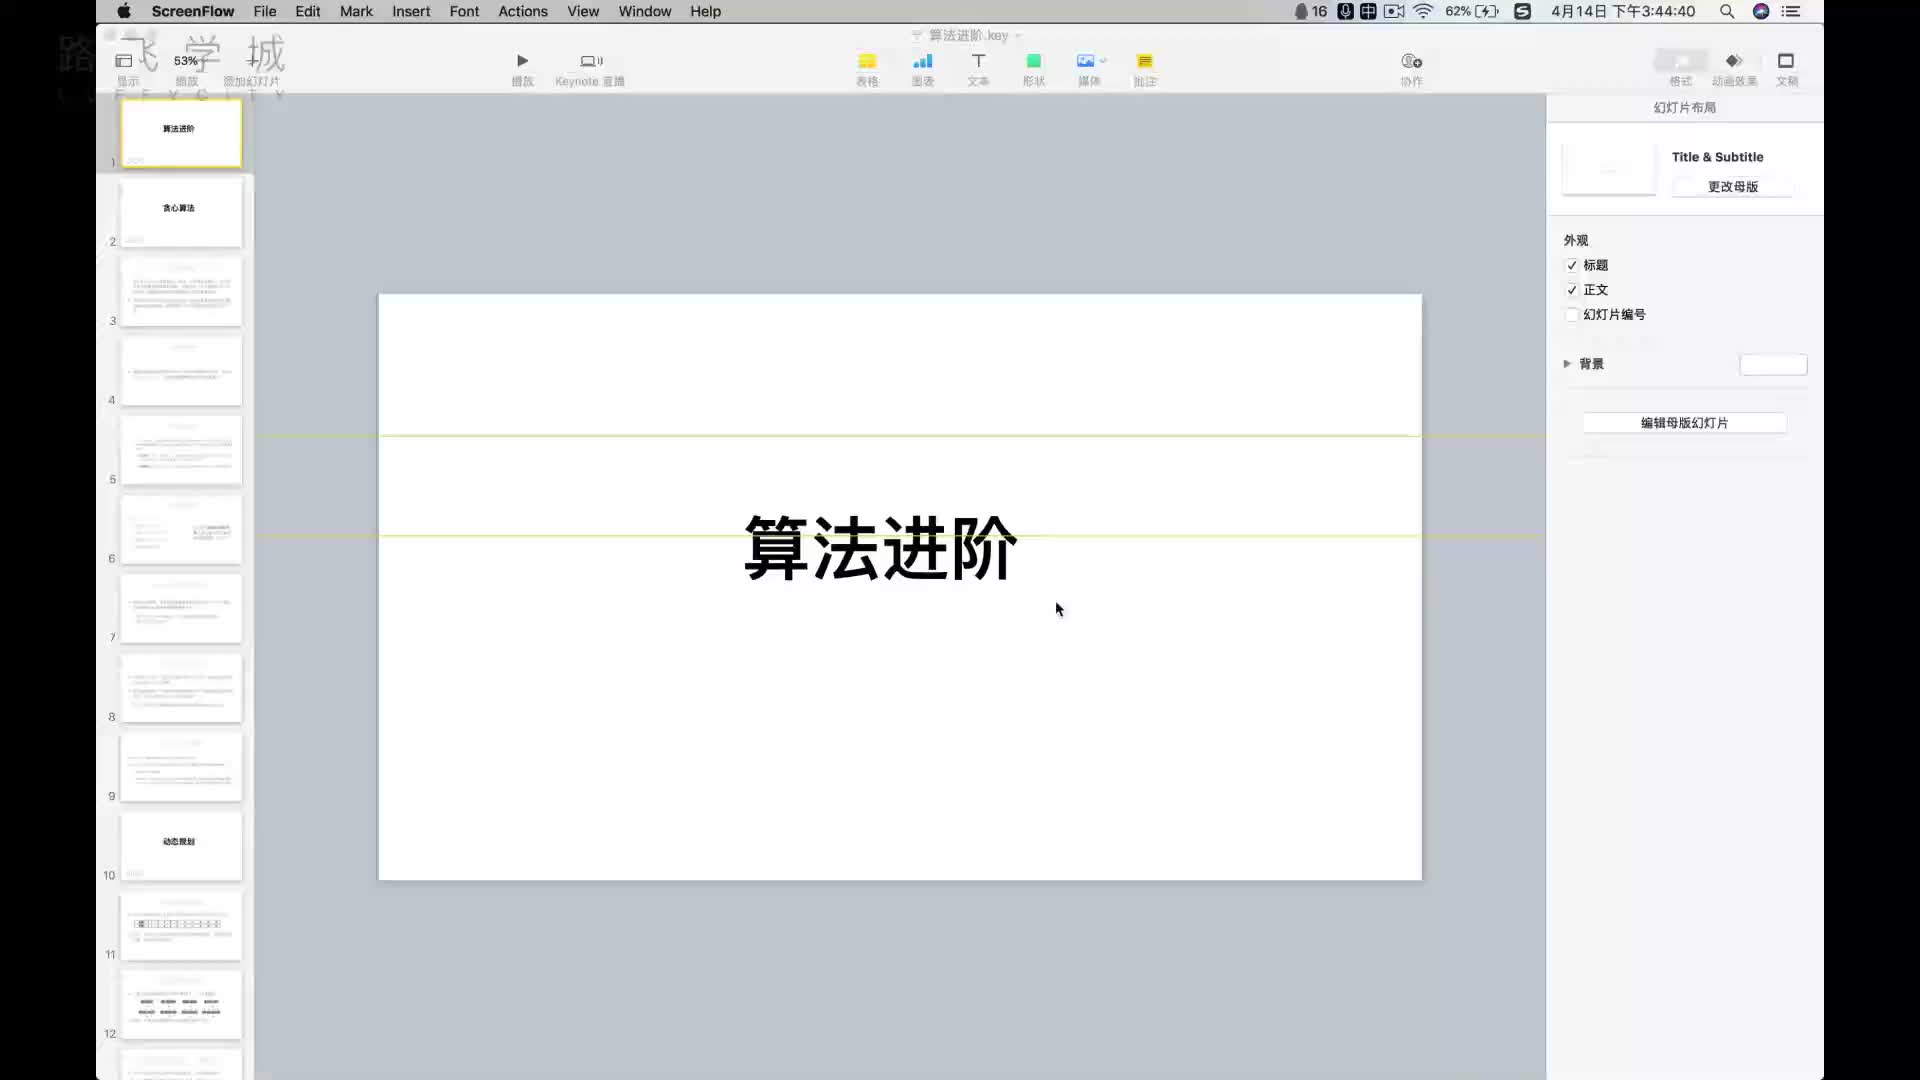Select slide 12 thumbnail
This screenshot has width=1920, height=1080.
tap(181, 1005)
